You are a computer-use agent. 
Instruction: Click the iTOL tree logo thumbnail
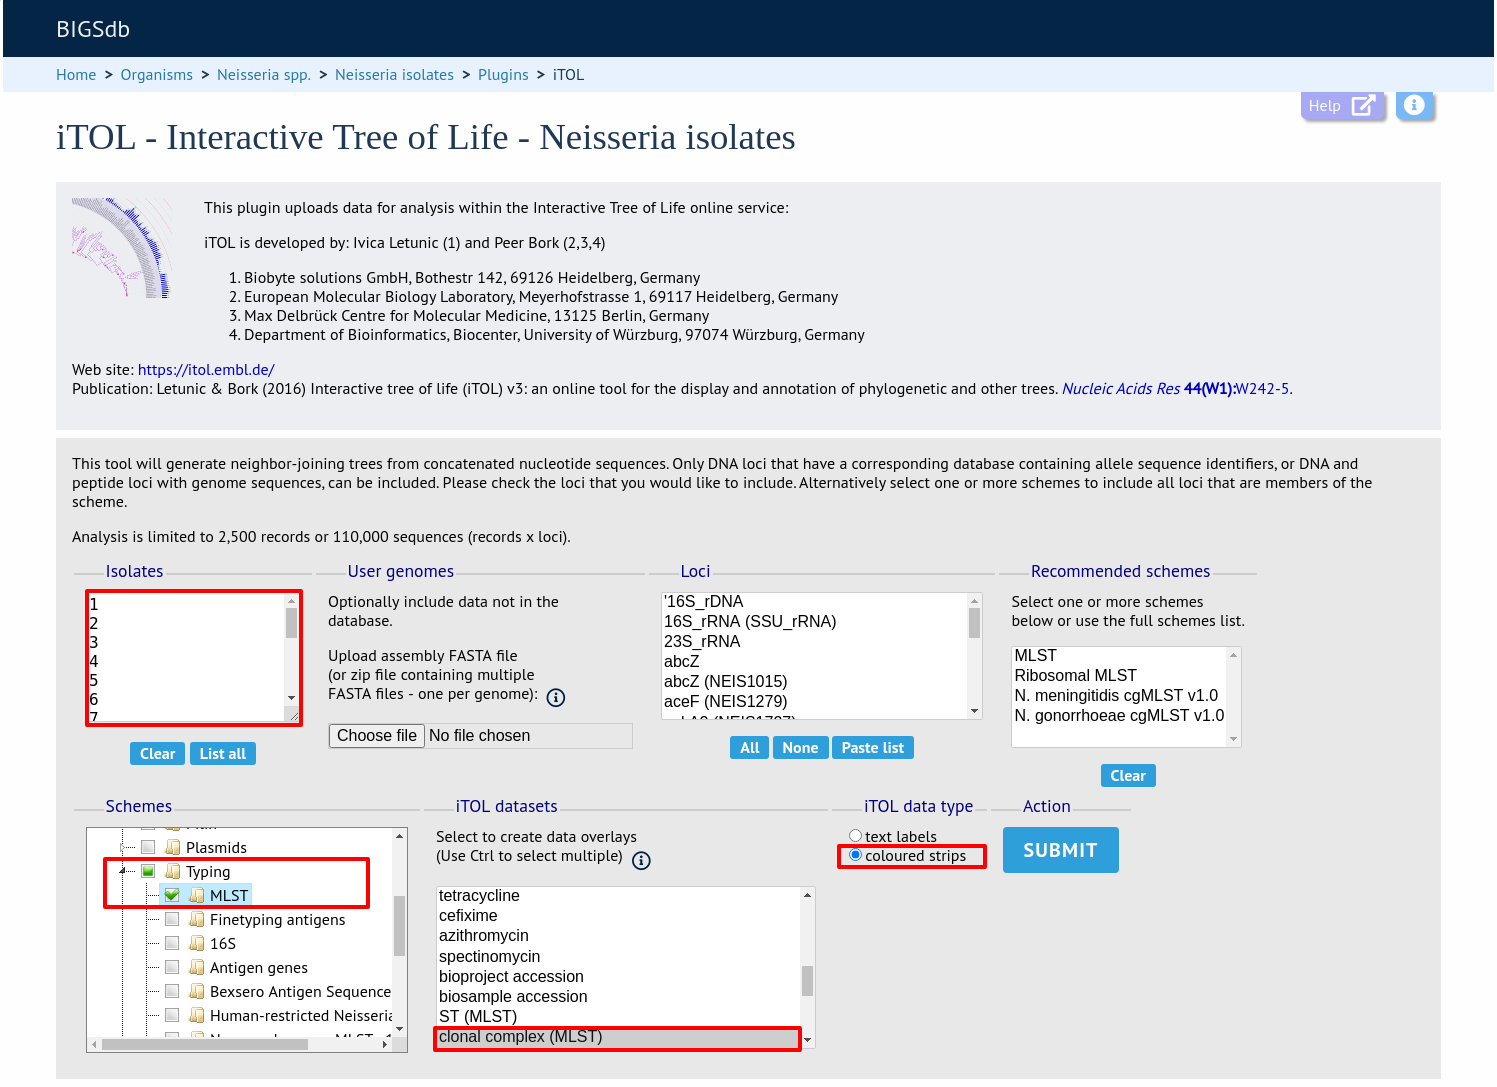123,248
